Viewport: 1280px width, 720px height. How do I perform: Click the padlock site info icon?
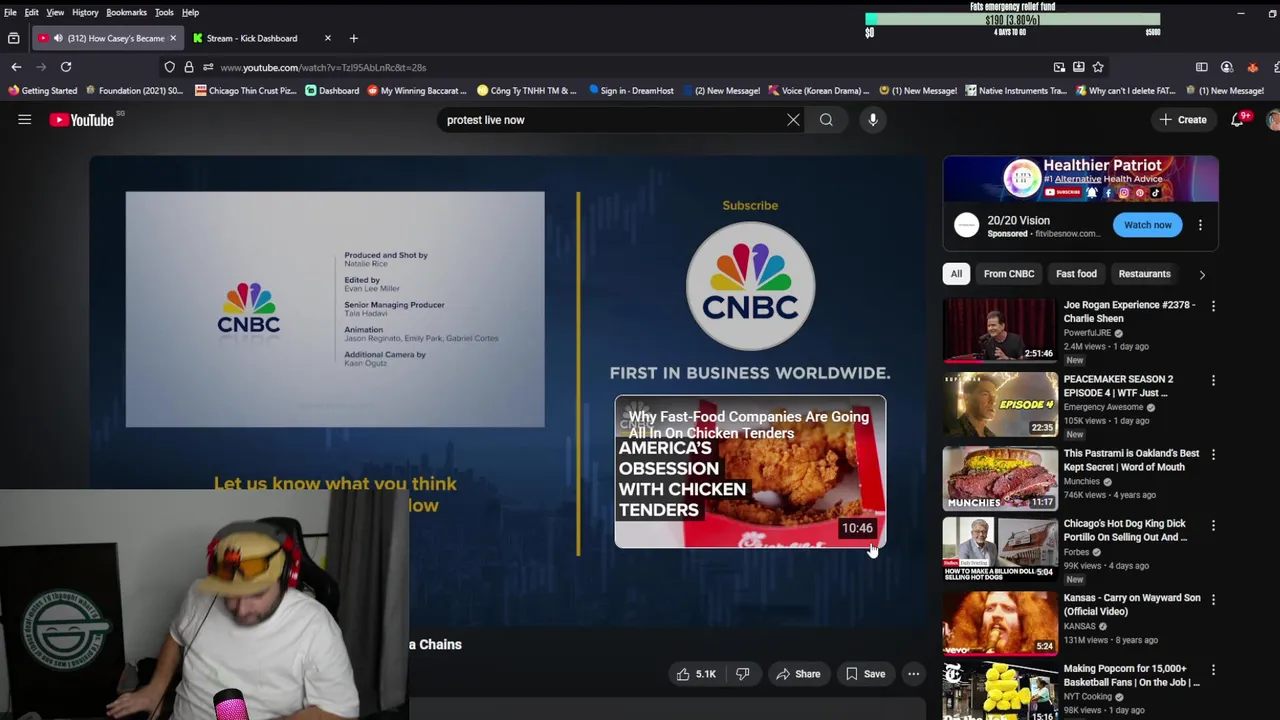tap(188, 67)
